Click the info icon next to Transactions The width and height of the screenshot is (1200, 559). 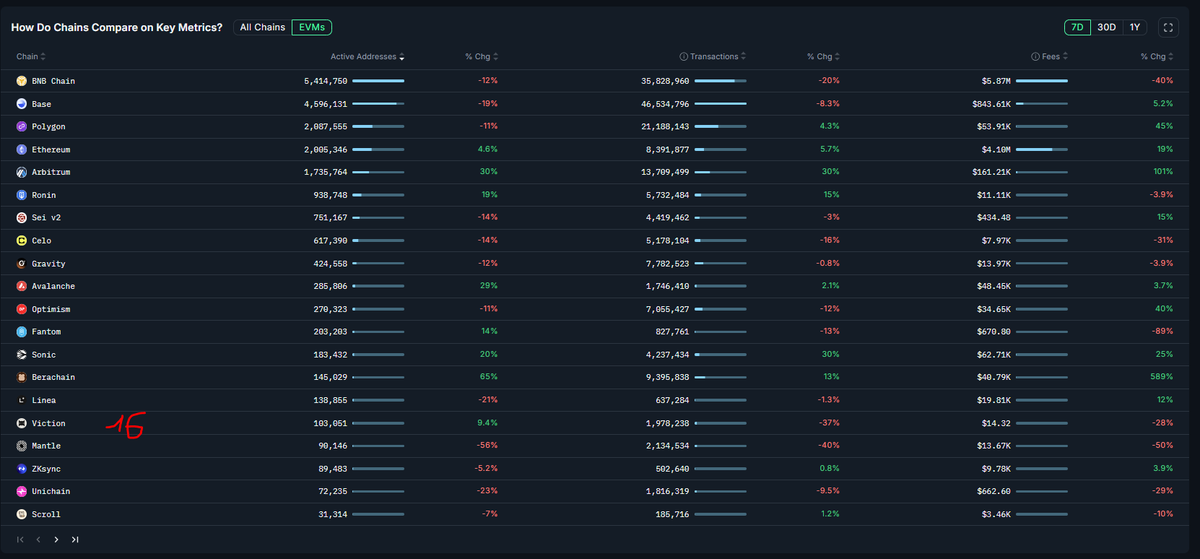click(684, 57)
